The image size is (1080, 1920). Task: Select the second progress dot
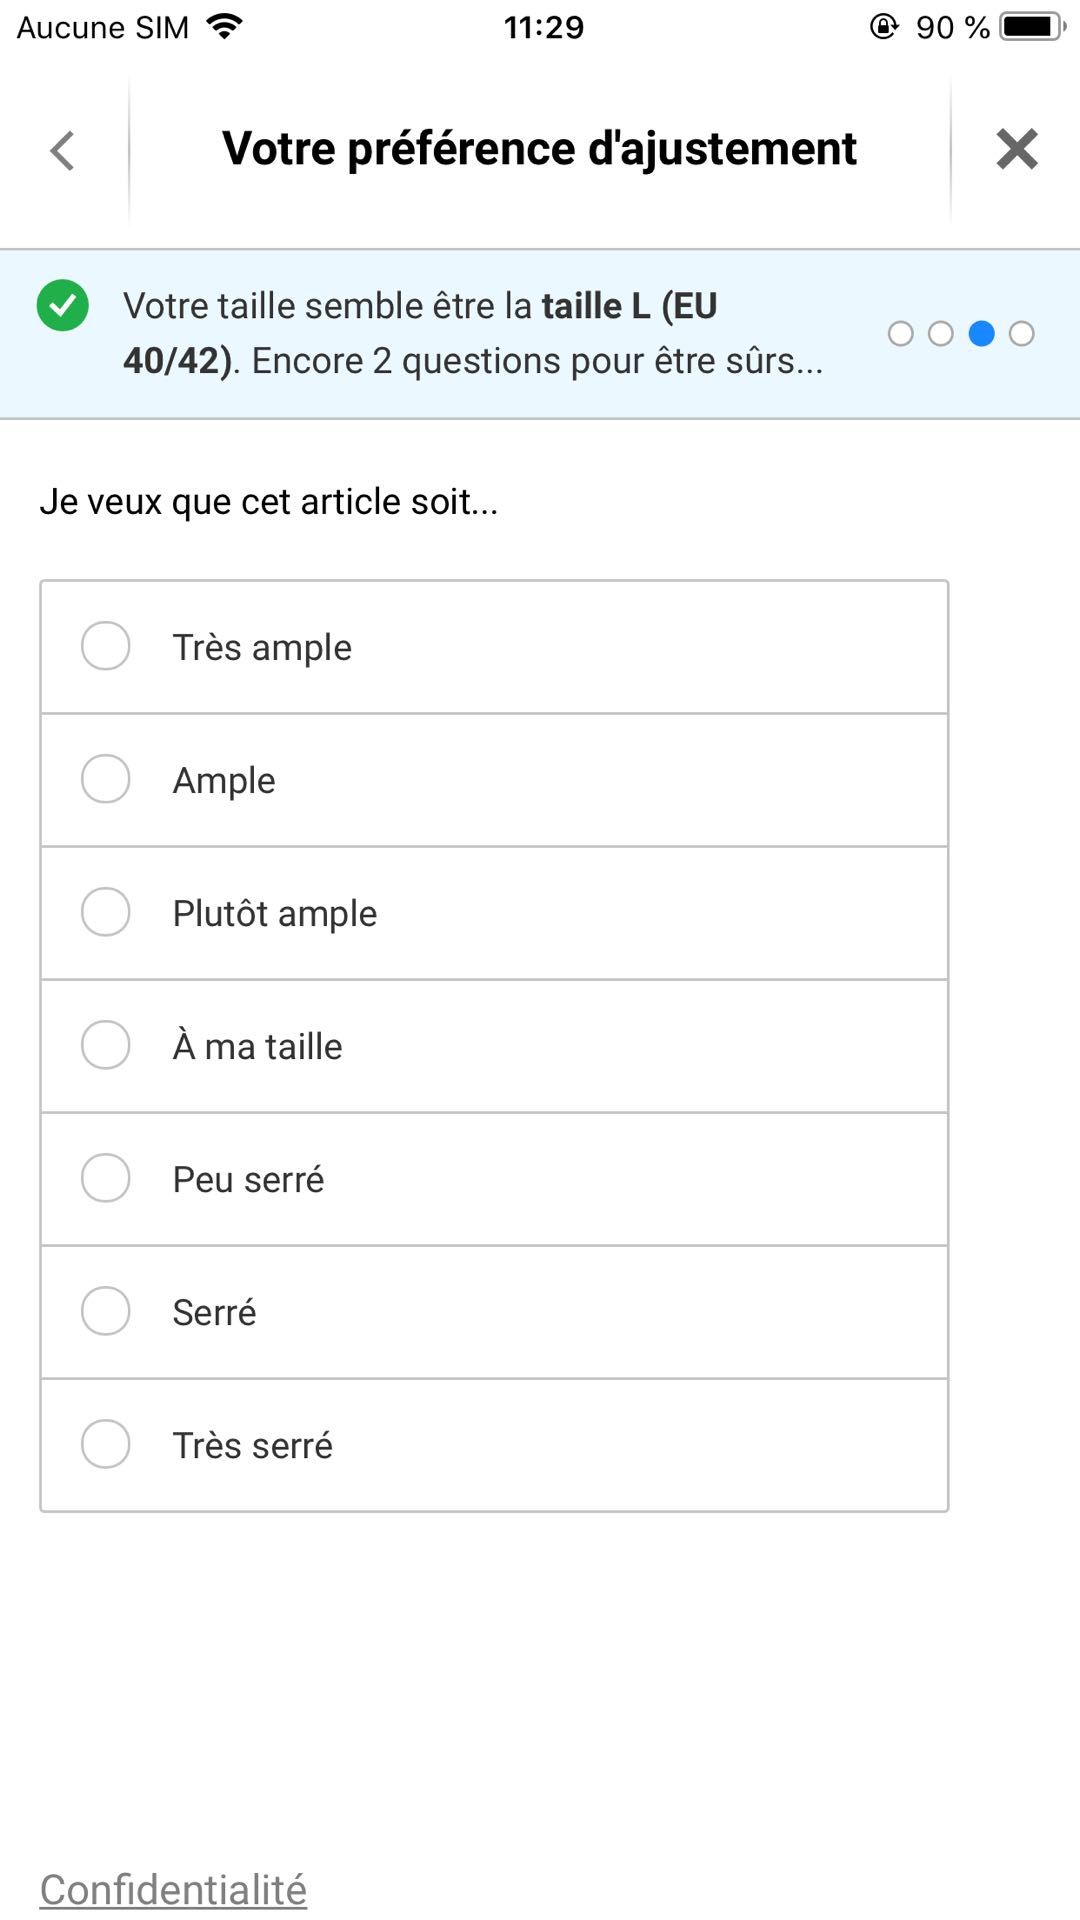point(941,334)
